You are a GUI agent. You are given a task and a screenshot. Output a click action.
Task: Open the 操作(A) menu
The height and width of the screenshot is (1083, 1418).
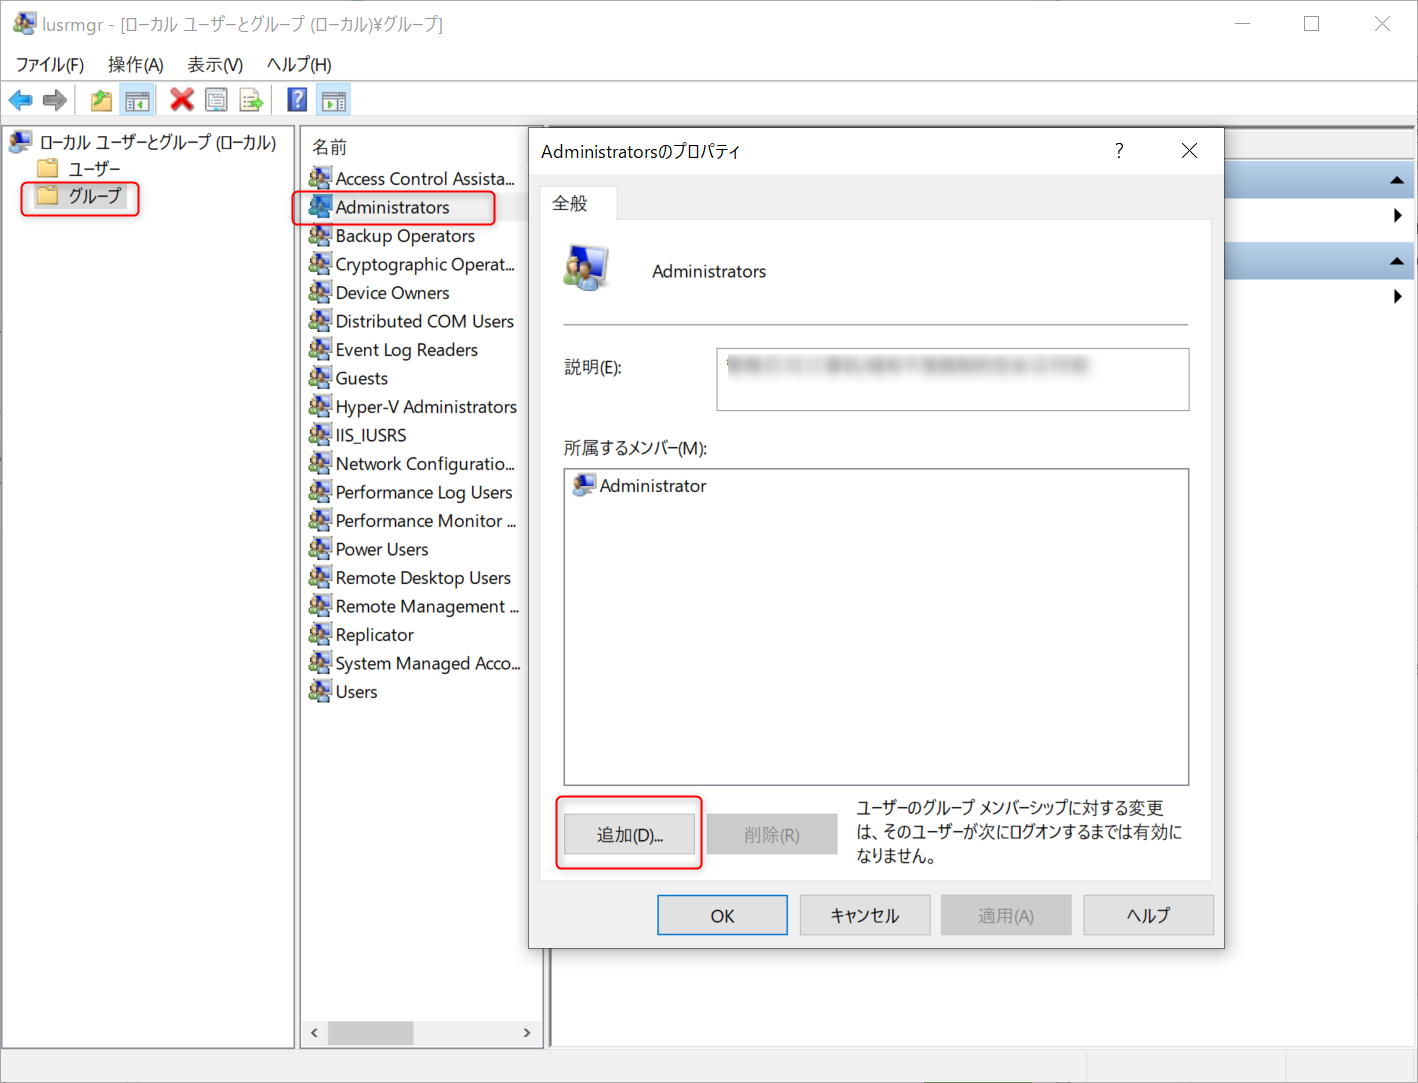coord(135,65)
